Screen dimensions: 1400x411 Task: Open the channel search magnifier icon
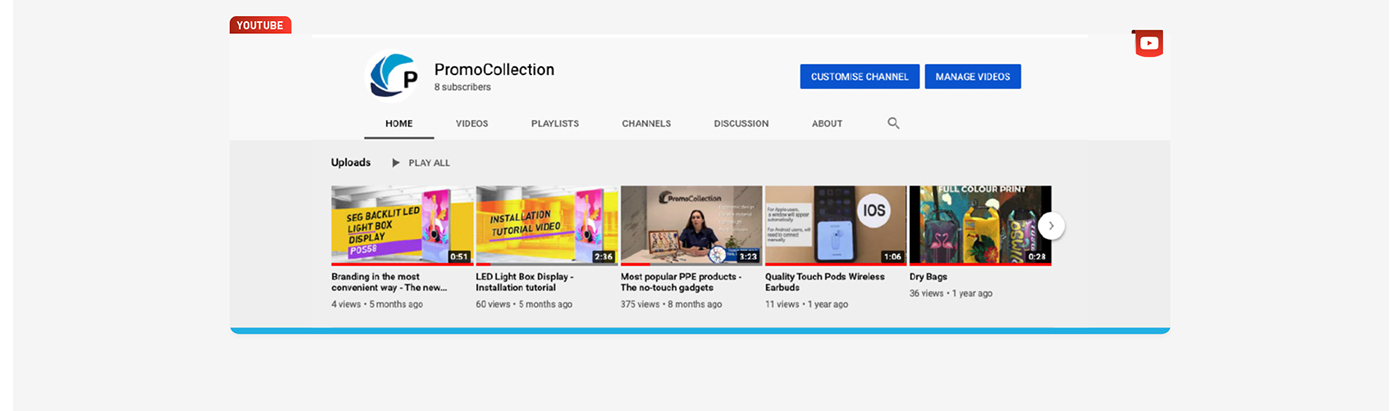click(x=894, y=123)
